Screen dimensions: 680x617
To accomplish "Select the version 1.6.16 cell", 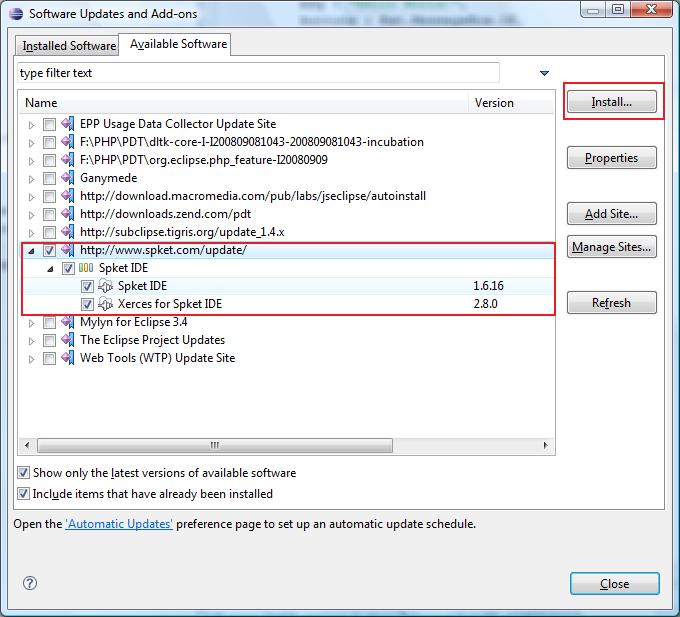I will (x=488, y=286).
